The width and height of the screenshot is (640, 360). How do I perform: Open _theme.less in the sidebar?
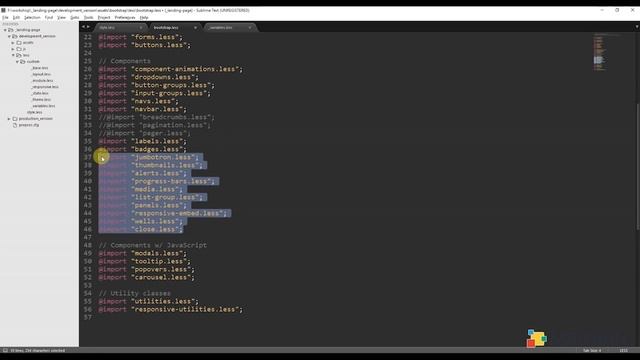point(41,100)
